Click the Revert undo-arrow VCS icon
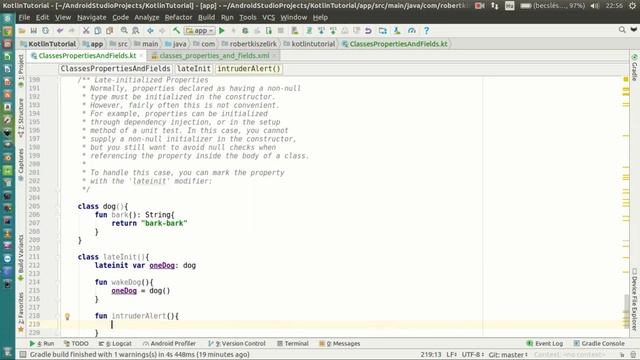640x360 pixels. (369, 31)
